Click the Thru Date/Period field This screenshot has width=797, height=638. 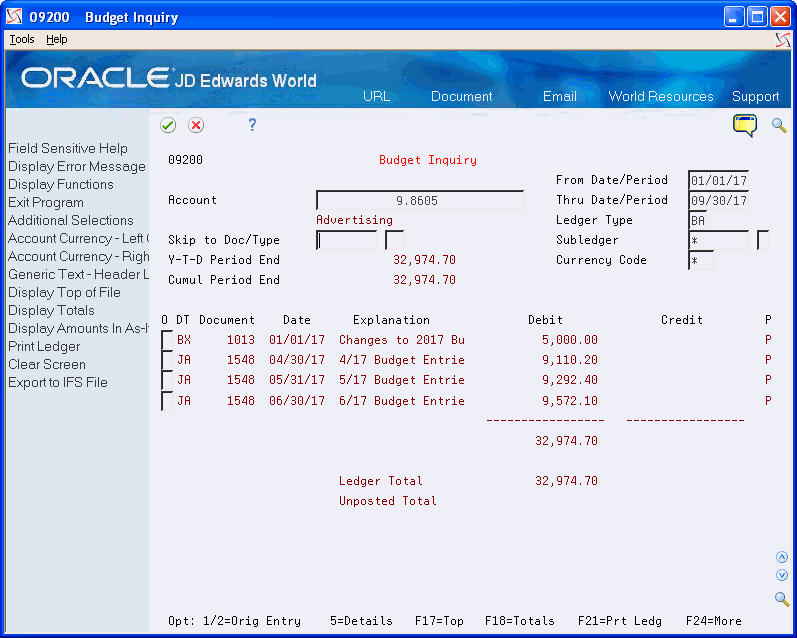click(718, 200)
